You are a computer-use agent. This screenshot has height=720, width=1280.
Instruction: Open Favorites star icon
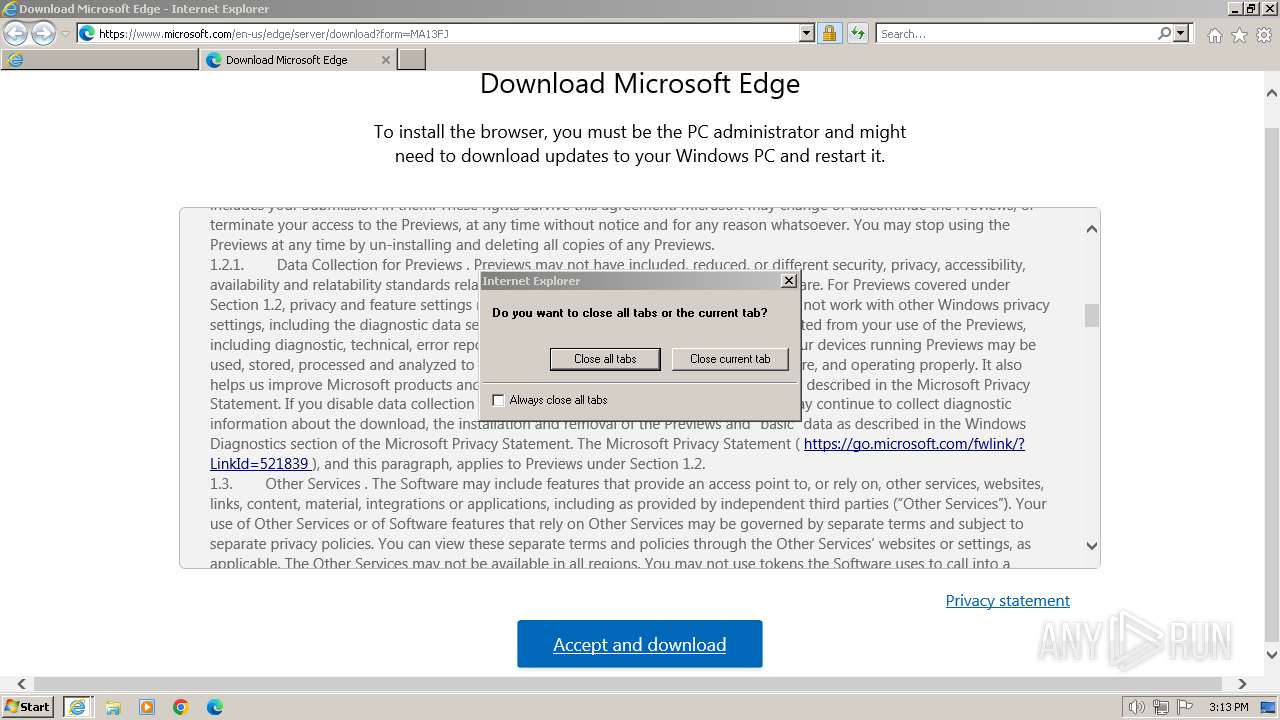tap(1239, 35)
